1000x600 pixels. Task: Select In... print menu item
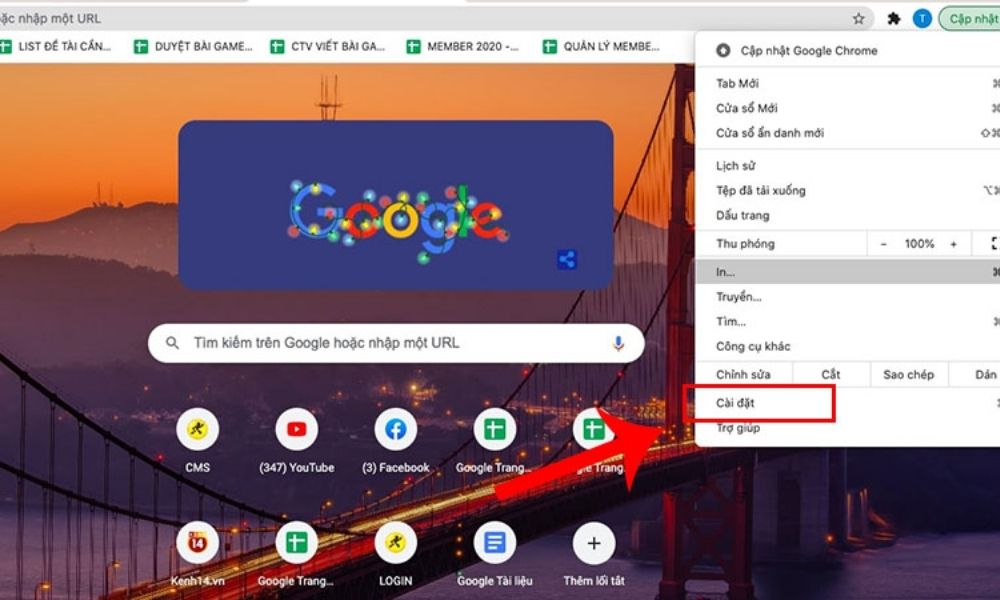tap(848, 272)
